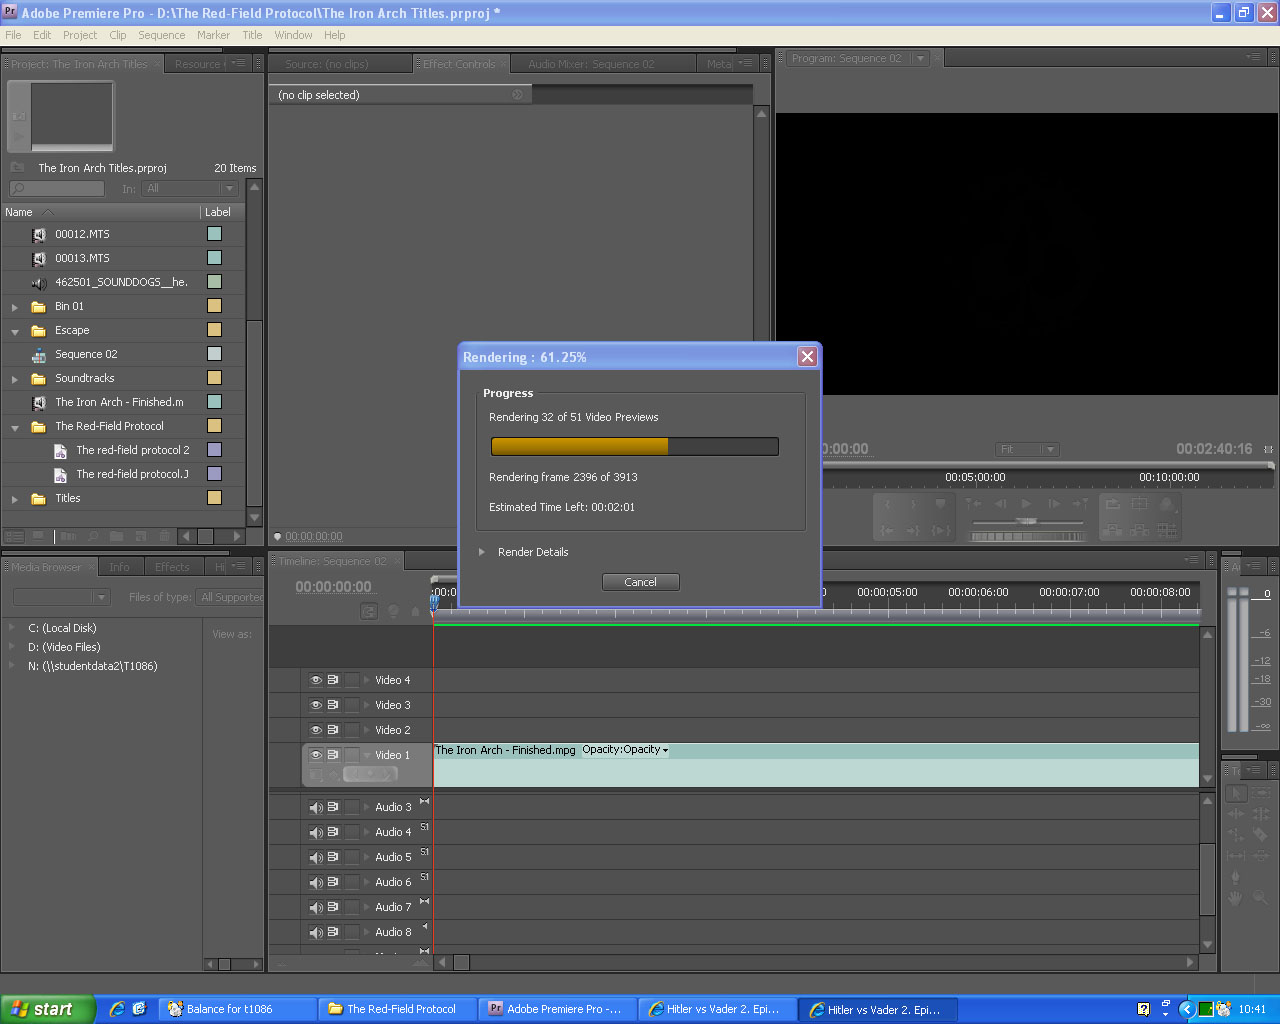The image size is (1280, 1024).
Task: Click the New Bin icon in Project panel
Action: pos(117,537)
